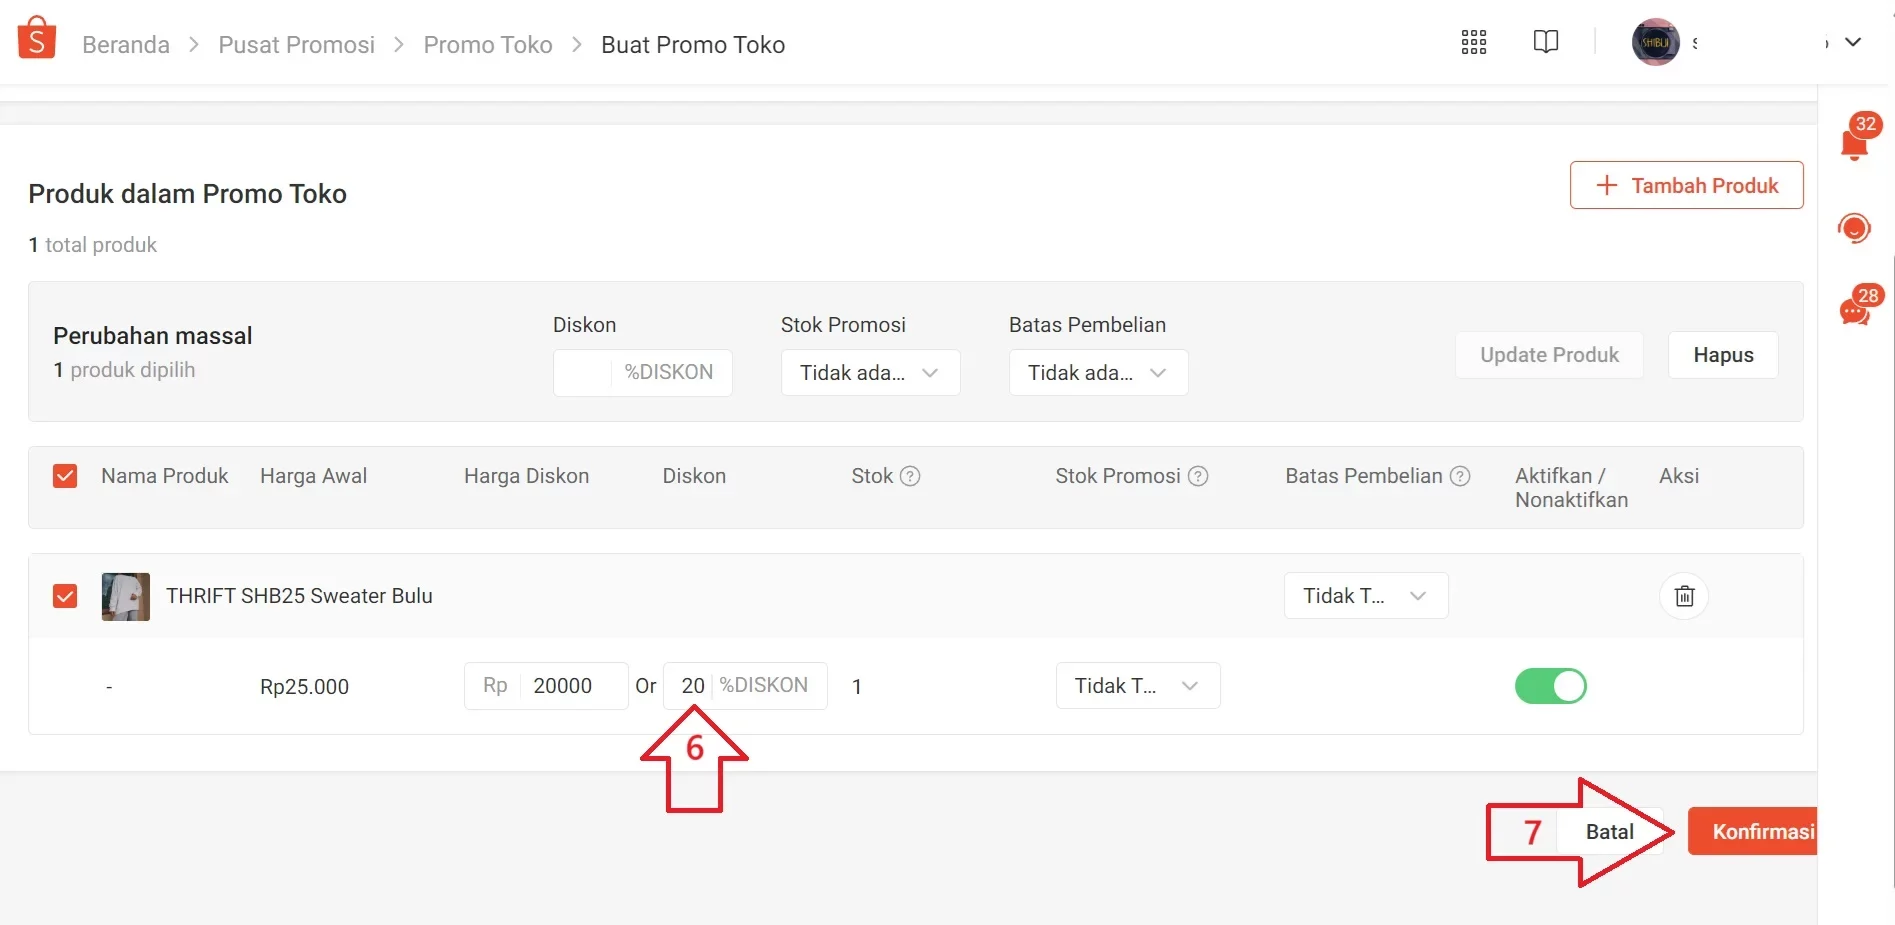The height and width of the screenshot is (925, 1895).
Task: Click the Shopee logo icon
Action: (x=37, y=39)
